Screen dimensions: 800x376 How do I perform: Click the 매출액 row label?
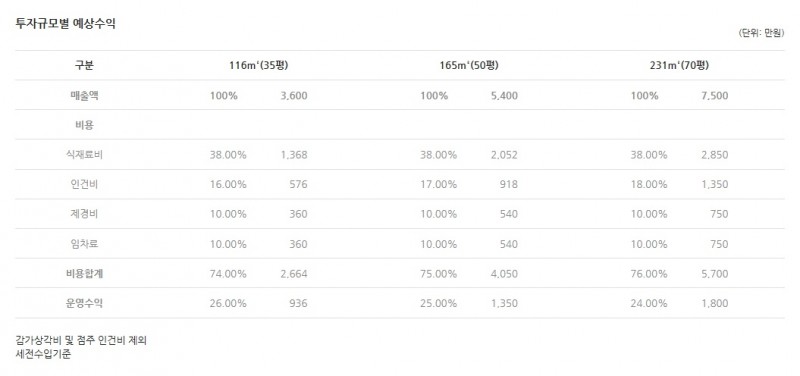[x=84, y=95]
